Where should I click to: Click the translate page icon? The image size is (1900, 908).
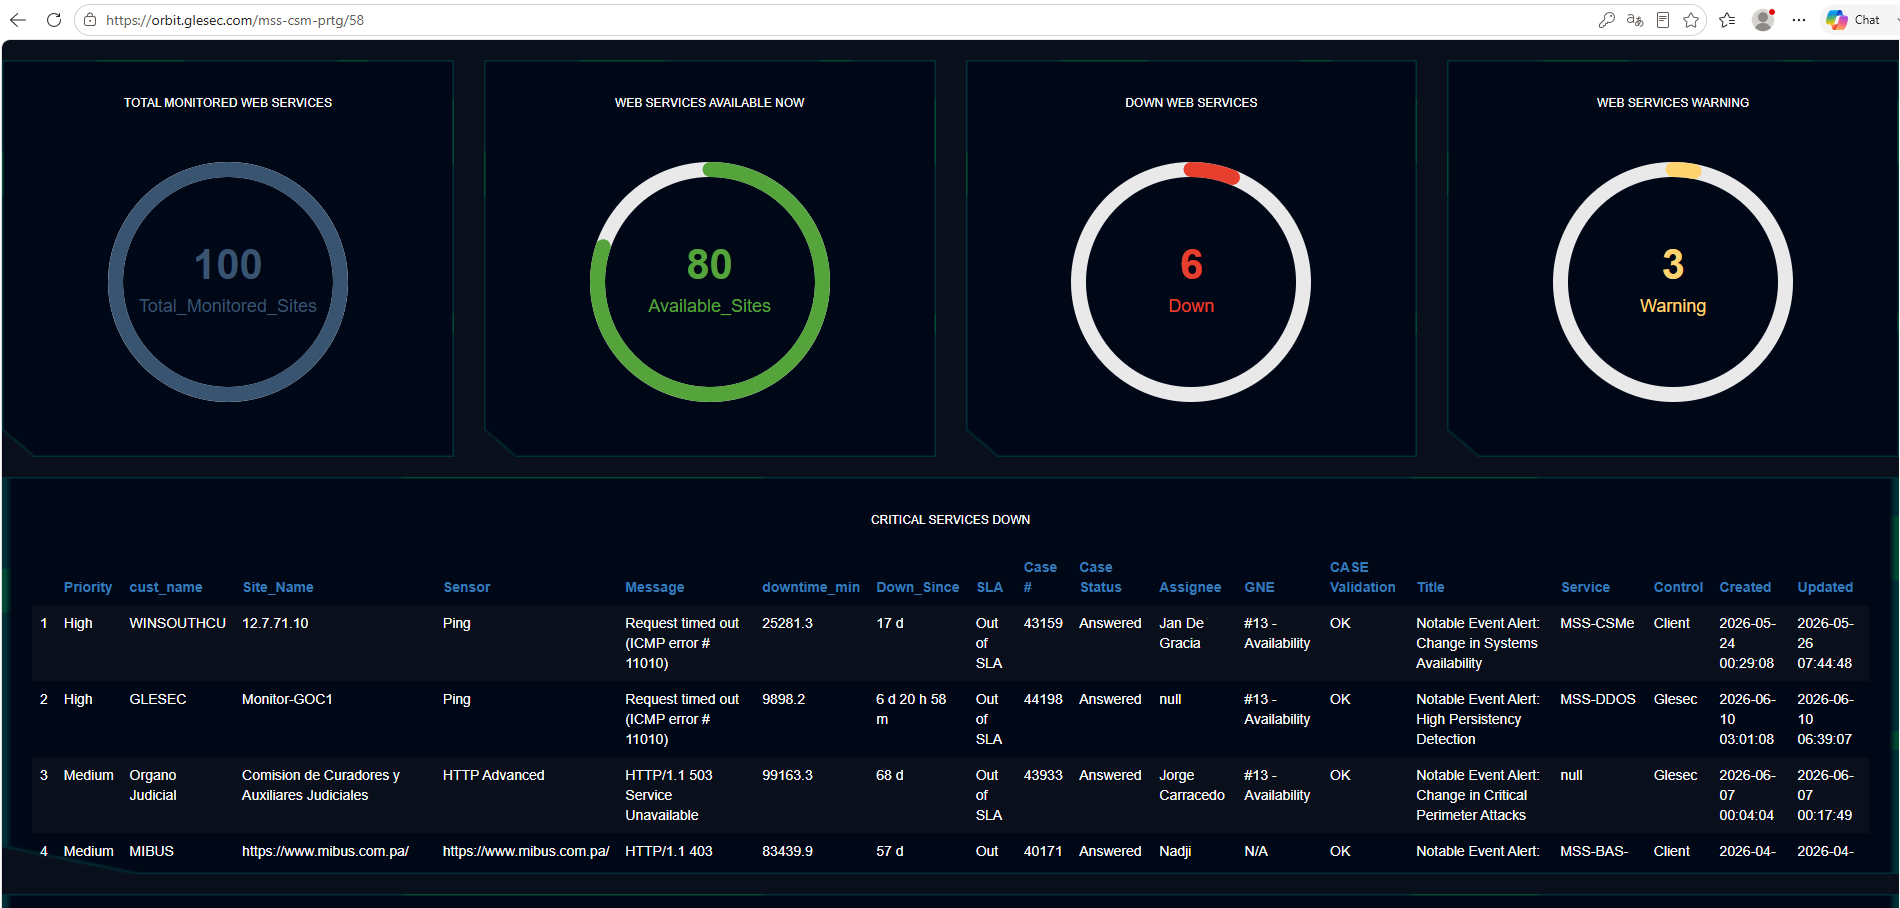1635,20
